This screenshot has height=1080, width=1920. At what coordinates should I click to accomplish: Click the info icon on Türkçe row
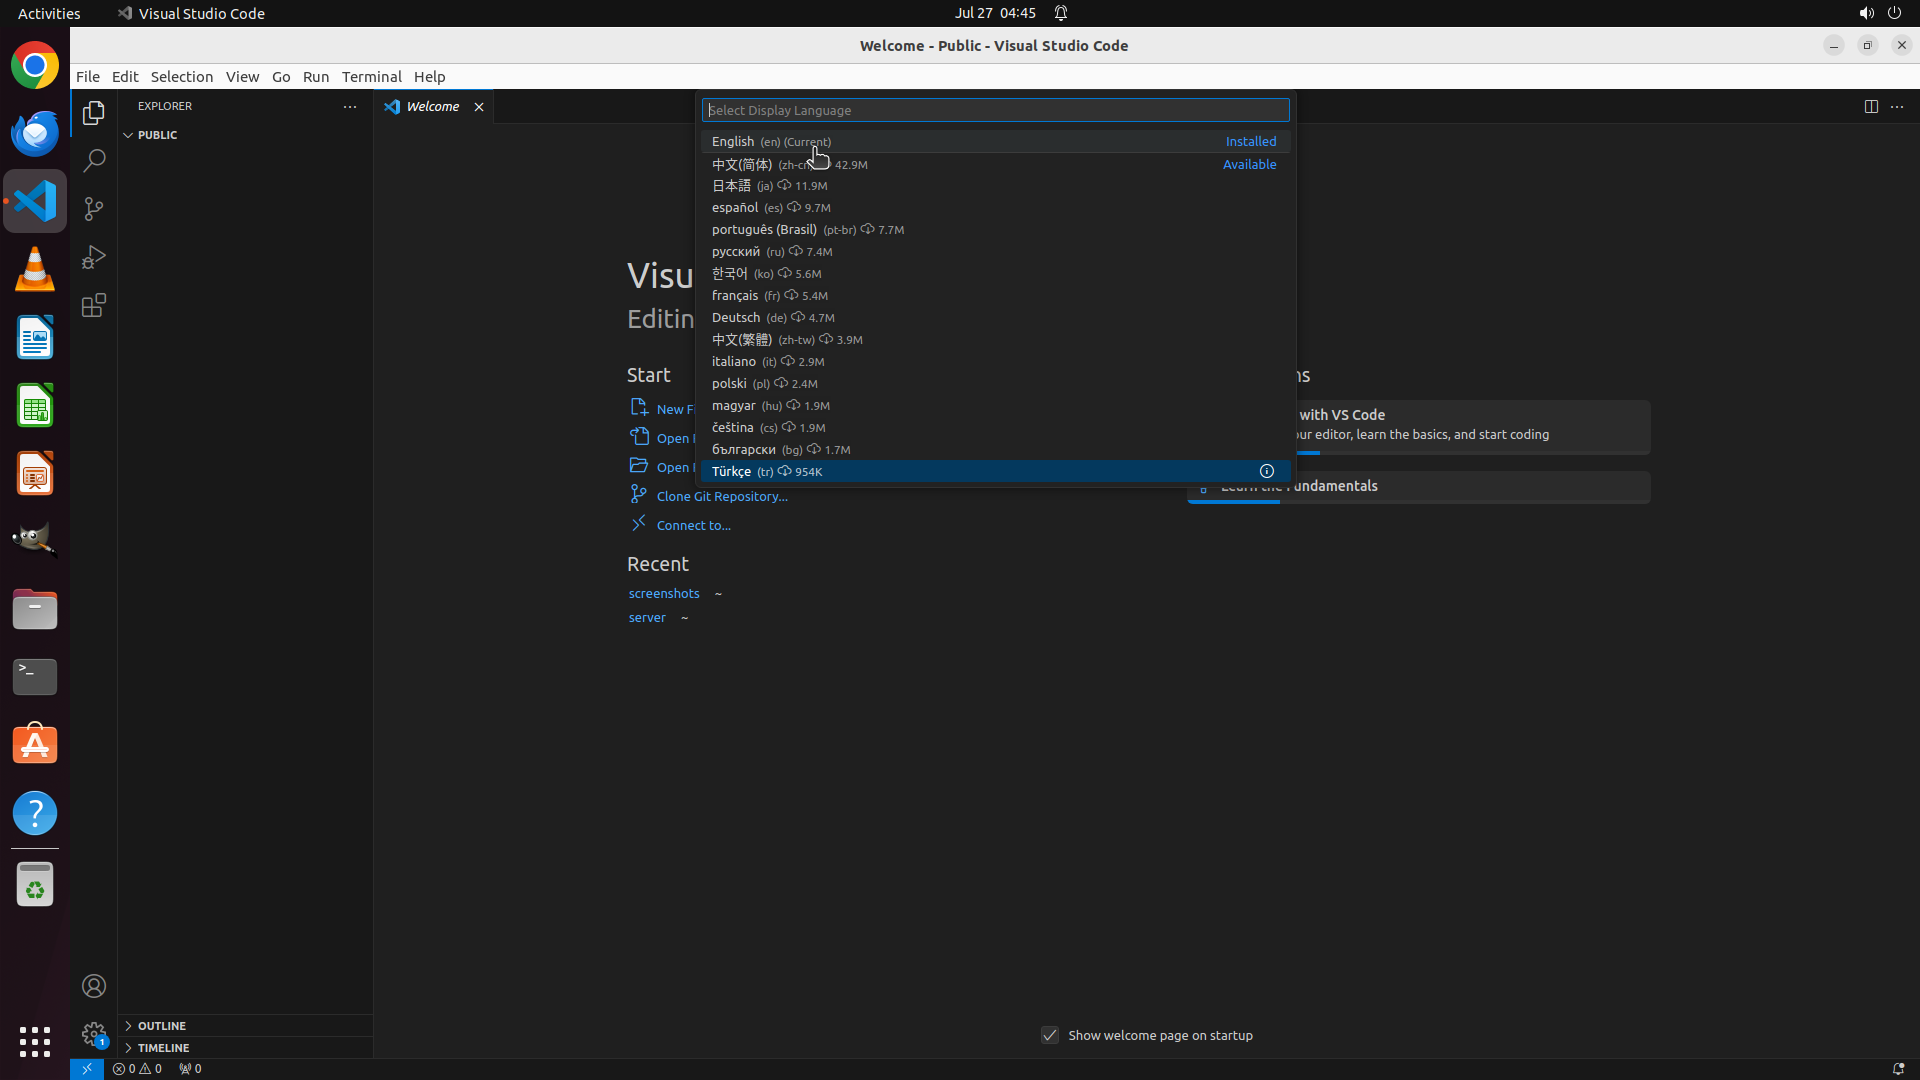[1266, 471]
